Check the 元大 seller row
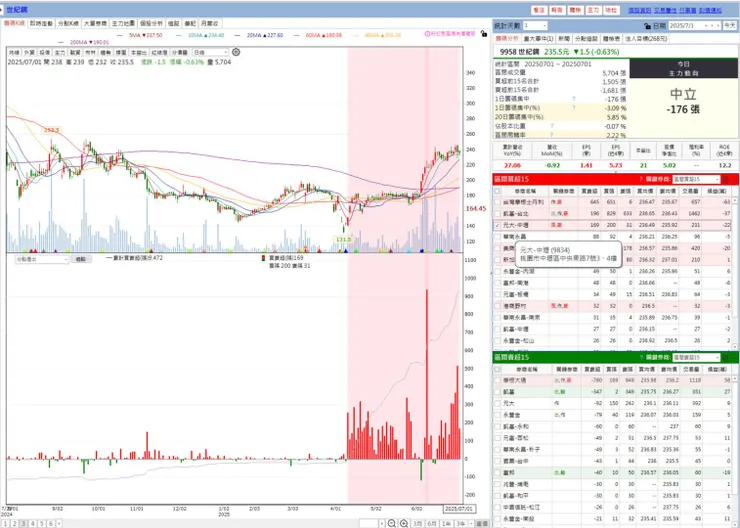Image resolution: width=740 pixels, height=528 pixels. tap(497, 403)
